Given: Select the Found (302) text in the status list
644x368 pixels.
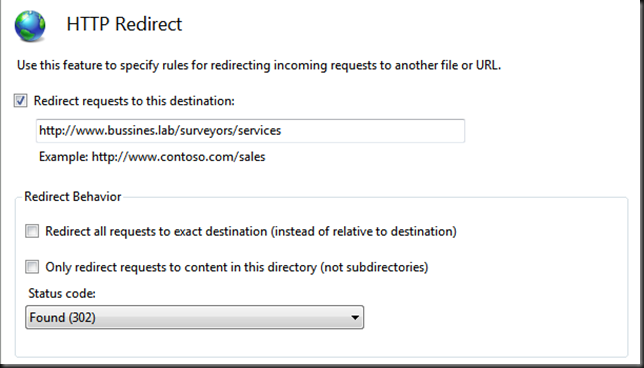Looking at the screenshot, I should pos(62,317).
